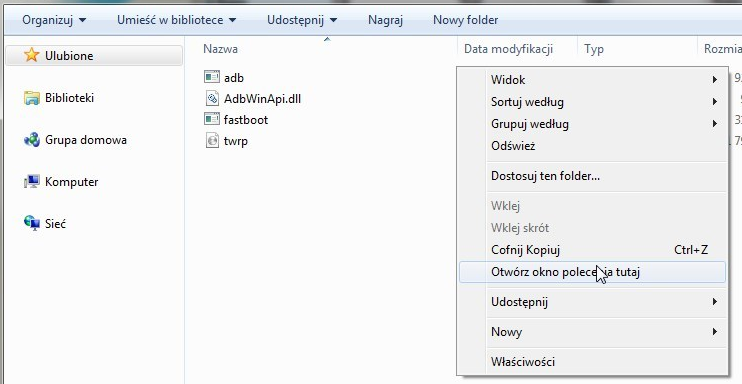Click the Sieć network icon
The image size is (742, 384).
pos(31,223)
